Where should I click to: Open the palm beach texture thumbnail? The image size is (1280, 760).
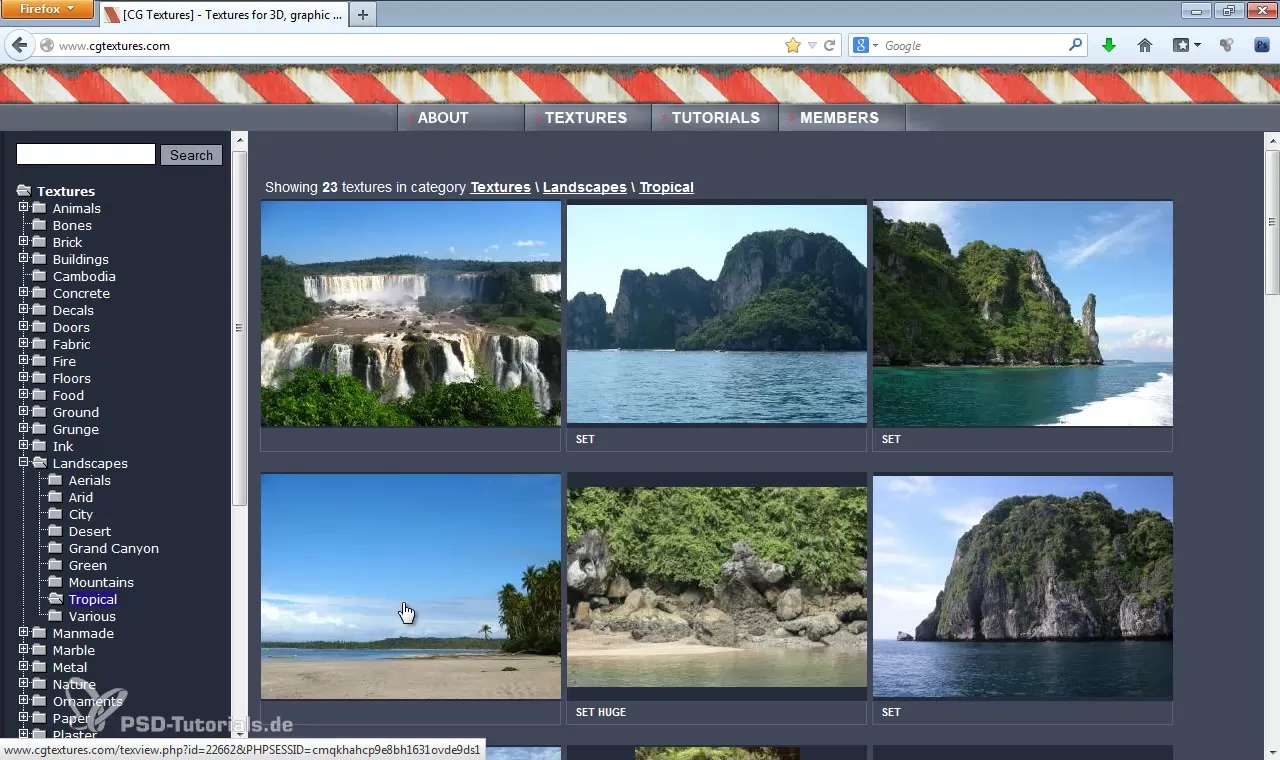[411, 586]
